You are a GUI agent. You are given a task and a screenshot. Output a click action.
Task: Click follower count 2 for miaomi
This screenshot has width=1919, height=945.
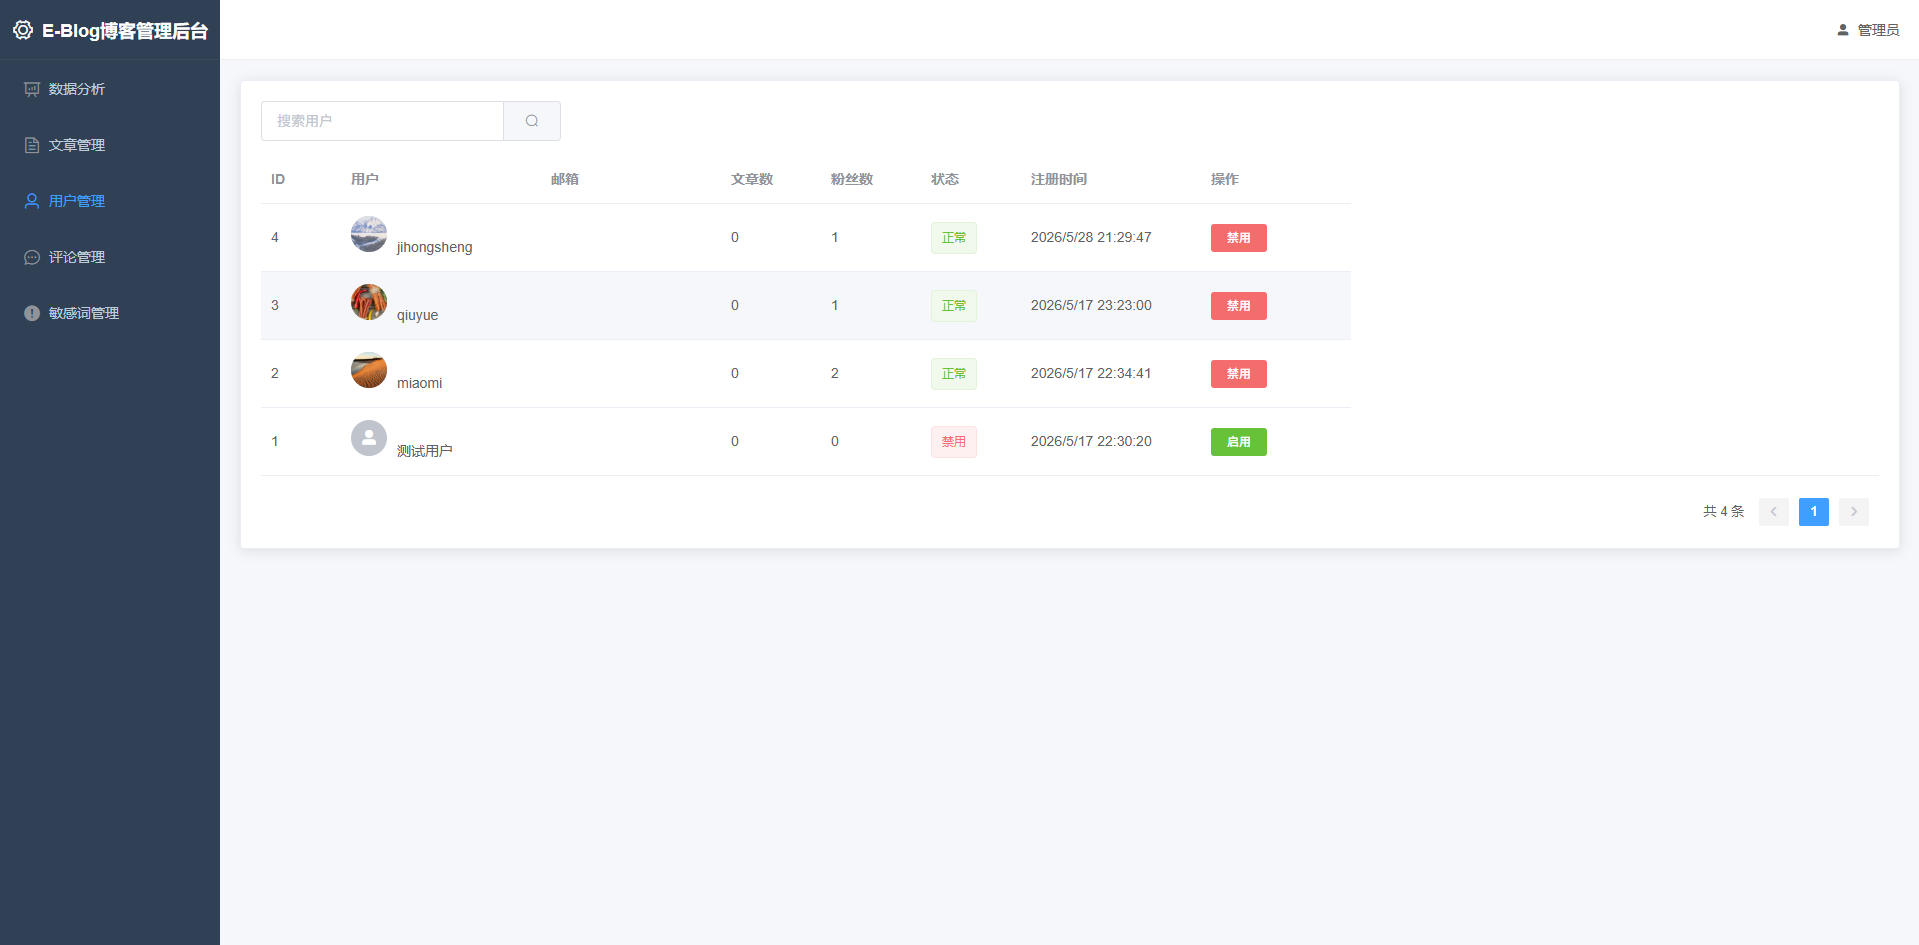[x=835, y=374]
